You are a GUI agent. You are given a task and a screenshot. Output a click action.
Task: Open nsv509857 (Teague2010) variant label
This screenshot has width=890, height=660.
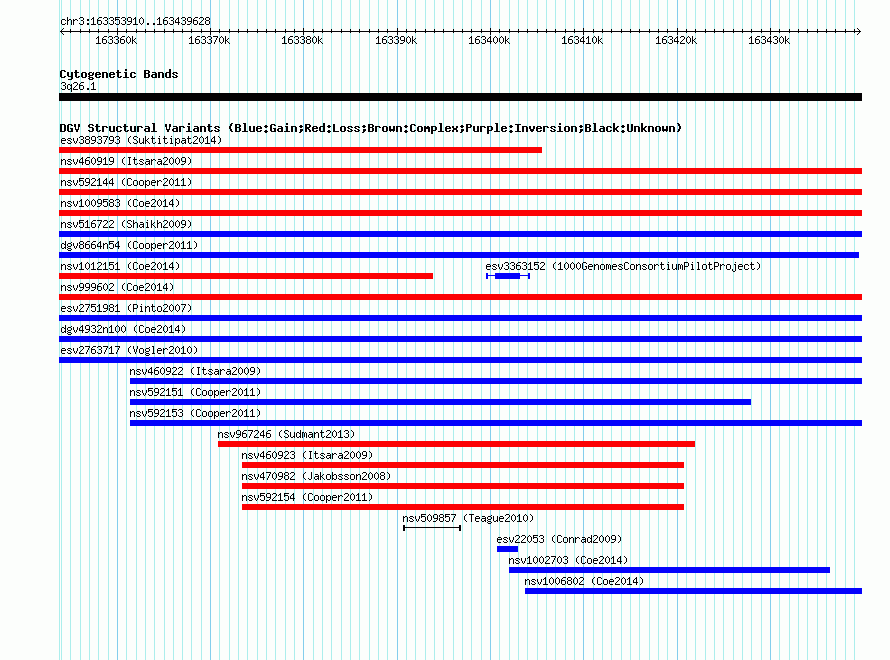pyautogui.click(x=468, y=518)
